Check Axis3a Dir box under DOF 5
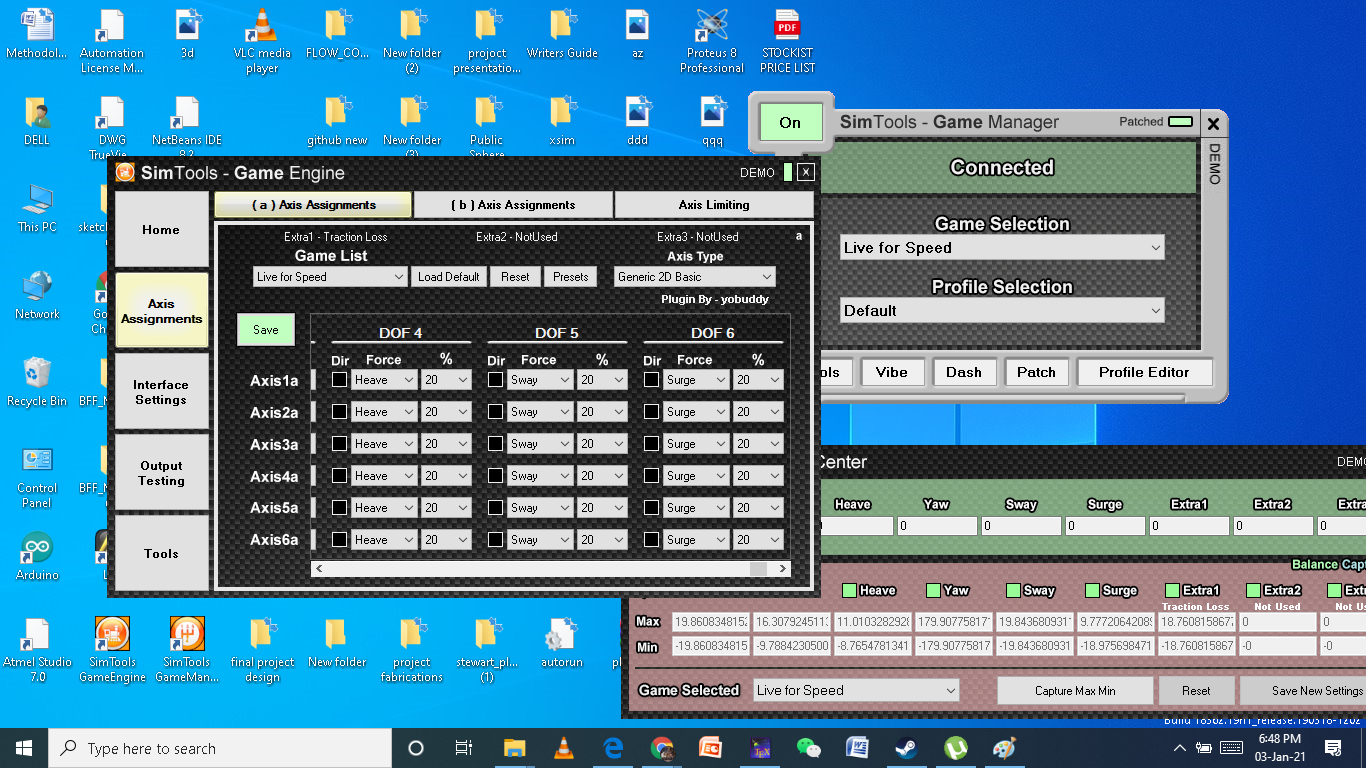The width and height of the screenshot is (1366, 768). click(x=496, y=444)
